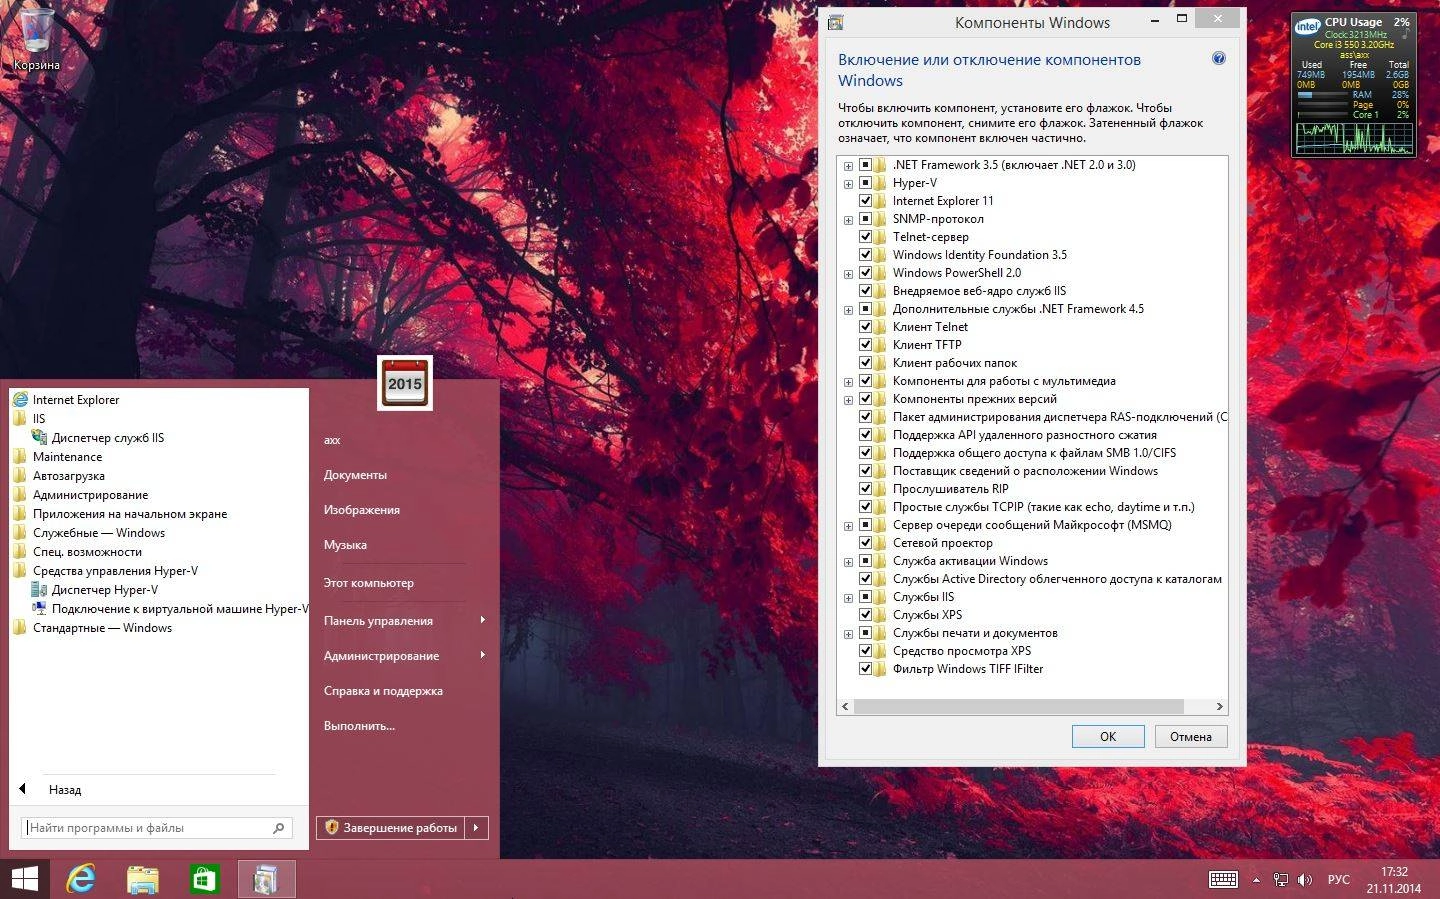Open Изображения from Start menu
The height and width of the screenshot is (899, 1440).
(361, 509)
